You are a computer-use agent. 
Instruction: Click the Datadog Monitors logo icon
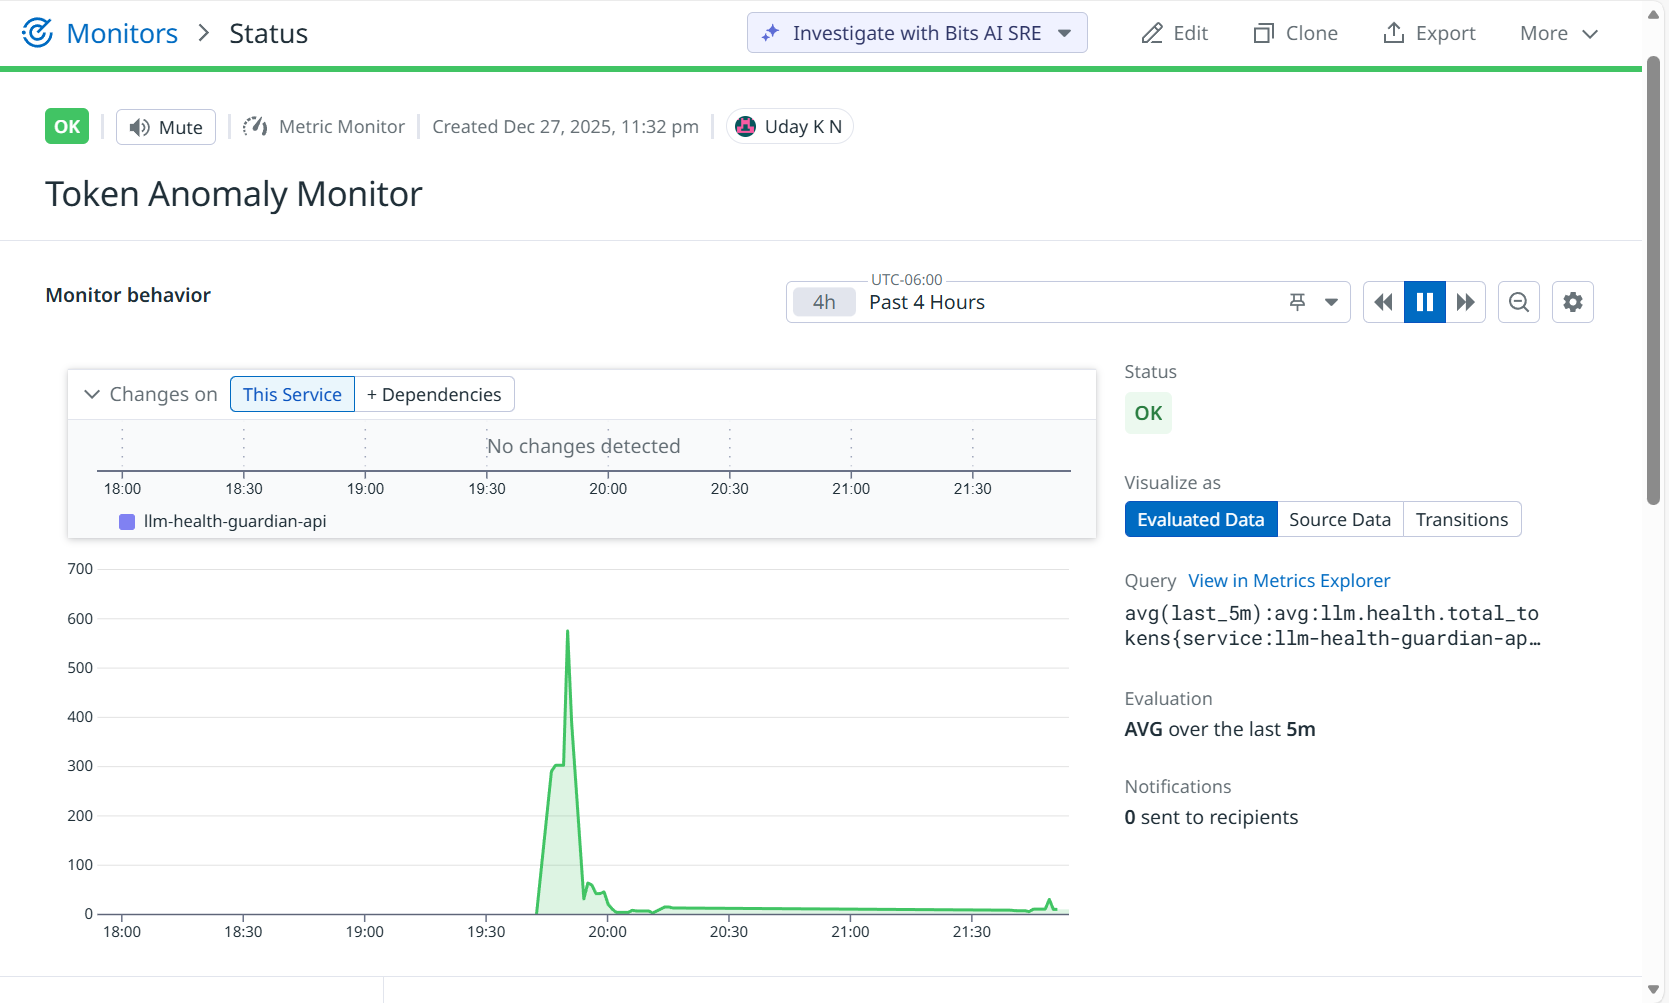(37, 33)
